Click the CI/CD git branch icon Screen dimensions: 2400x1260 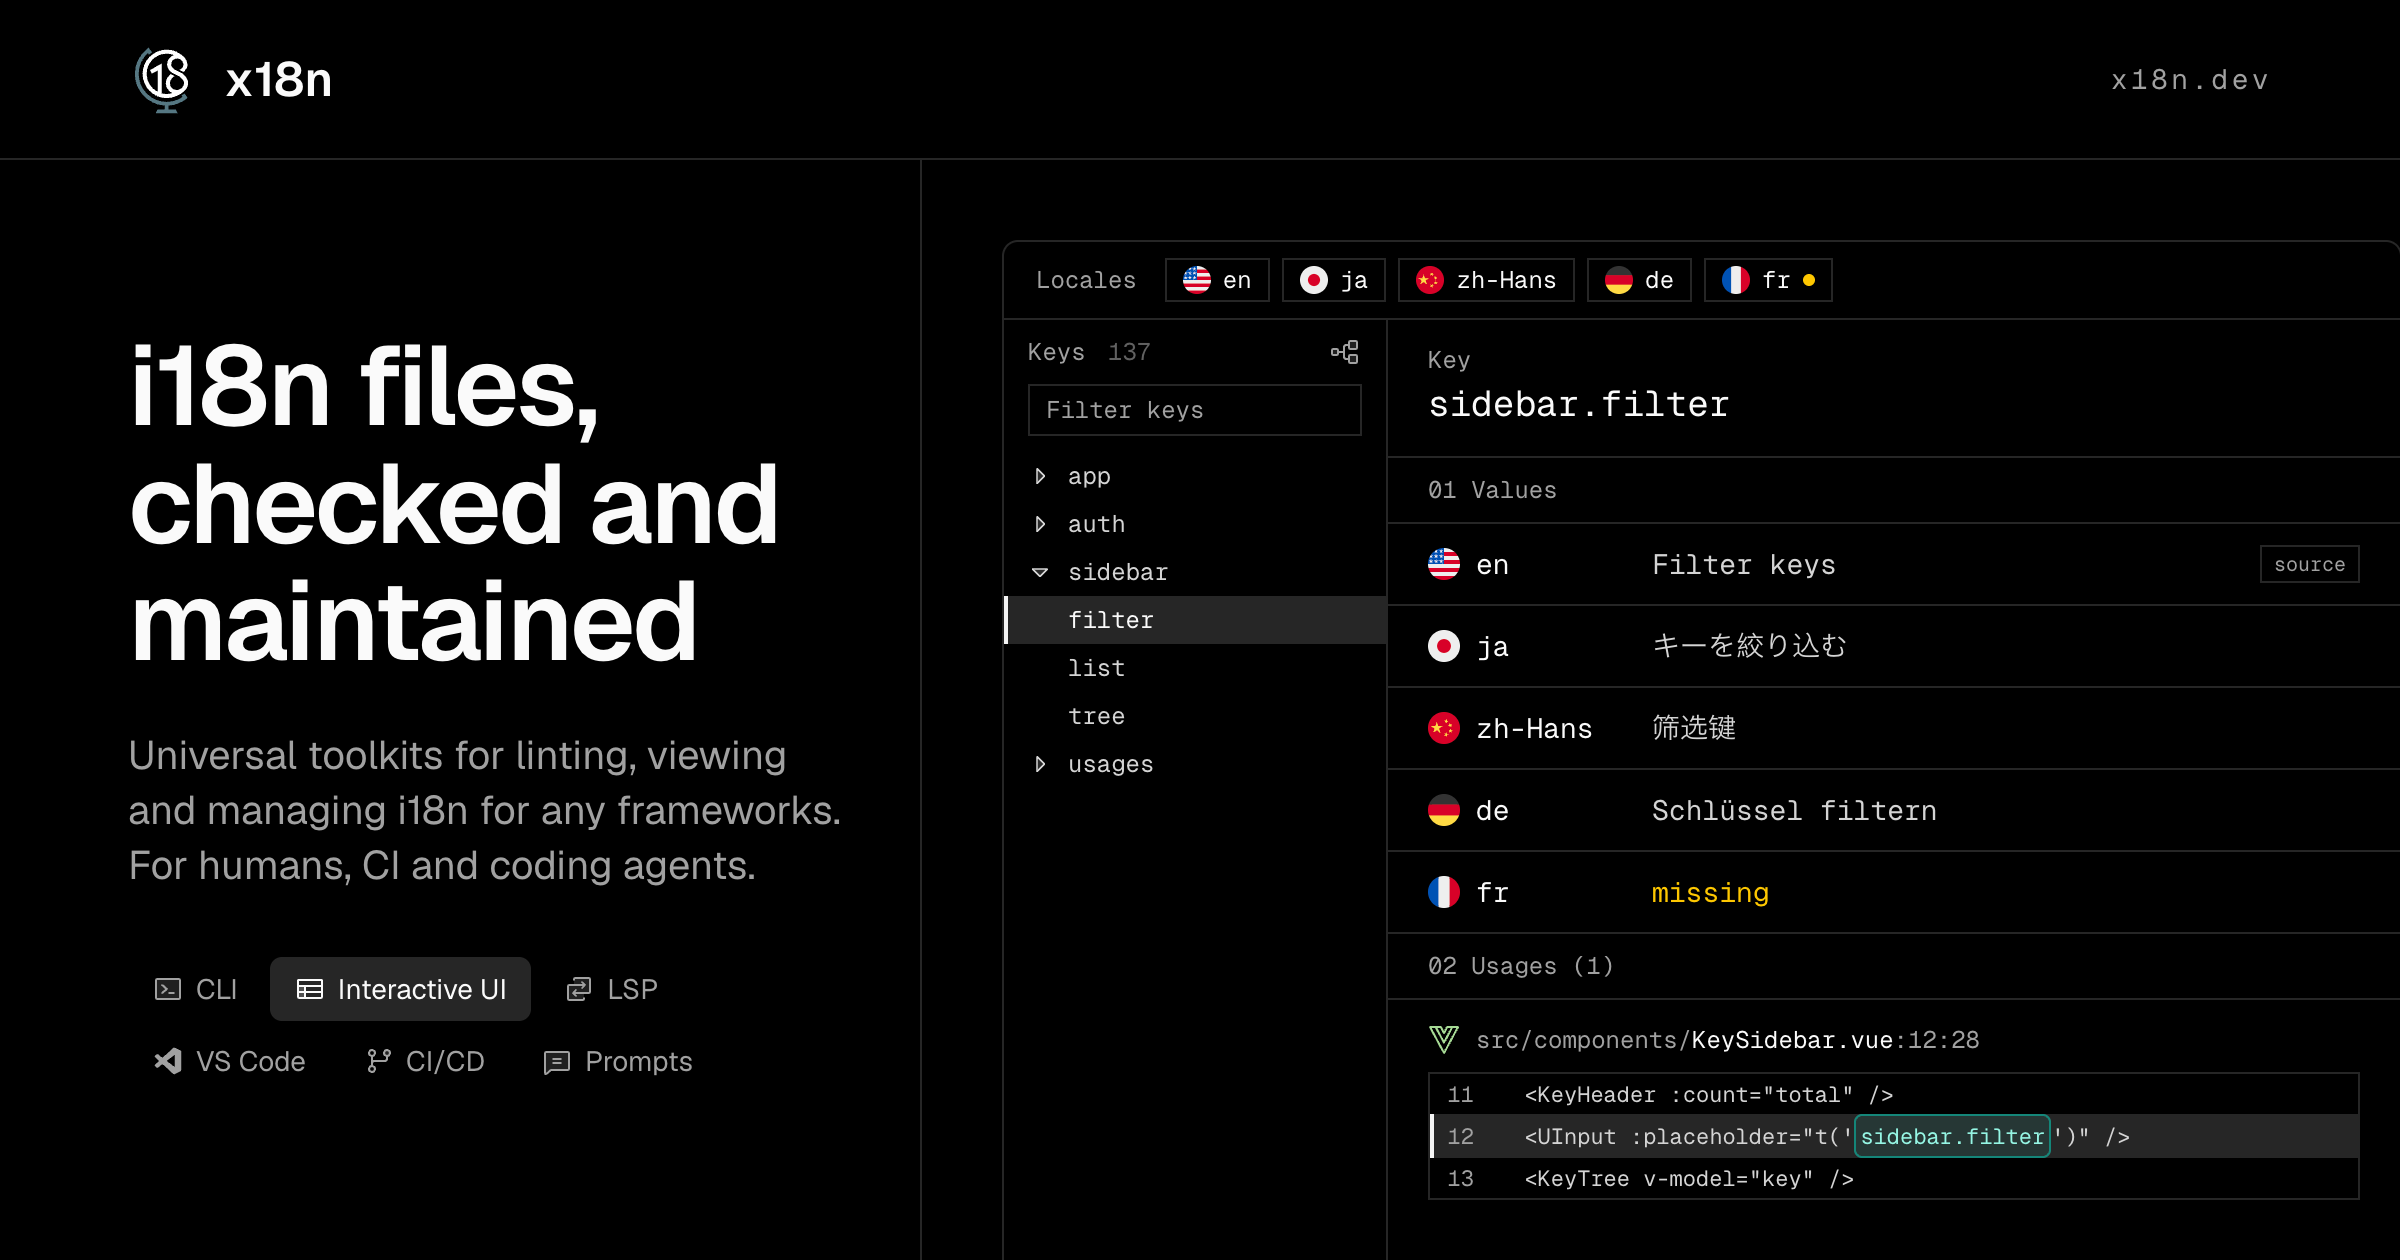pyautogui.click(x=378, y=1061)
